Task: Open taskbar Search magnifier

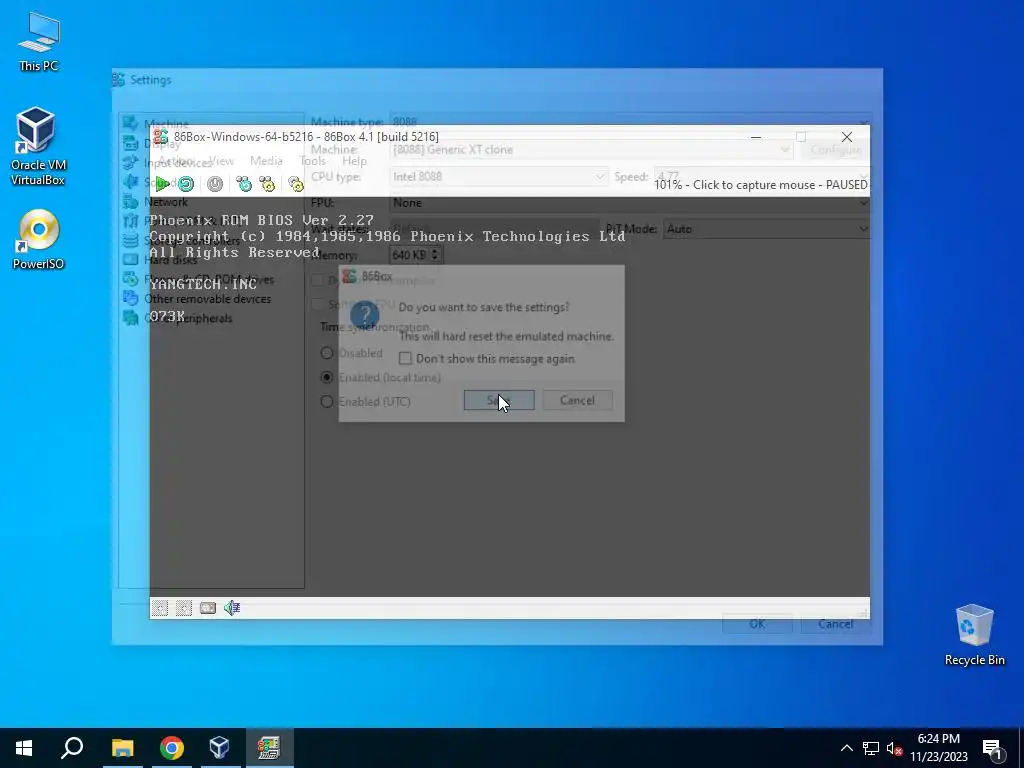Action: pyautogui.click(x=72, y=748)
